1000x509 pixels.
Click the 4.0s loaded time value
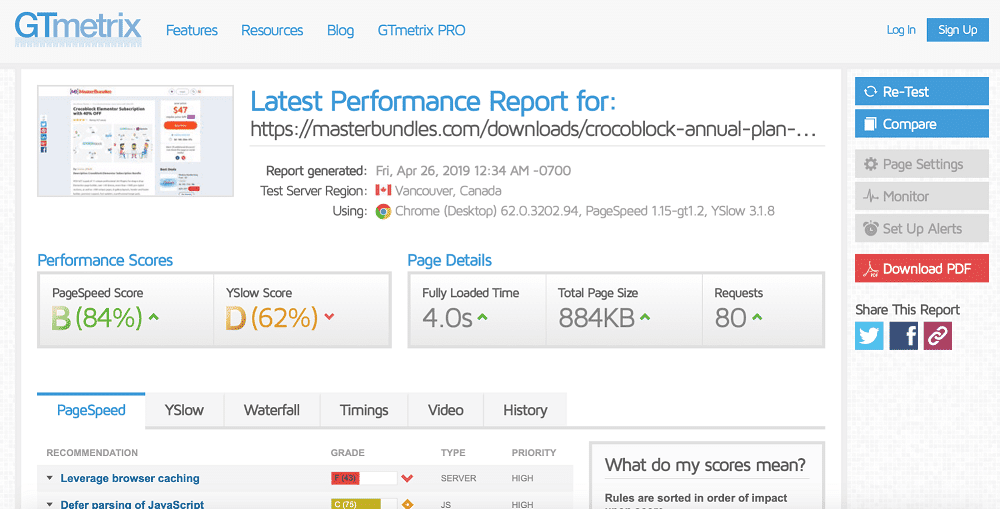tap(447, 319)
